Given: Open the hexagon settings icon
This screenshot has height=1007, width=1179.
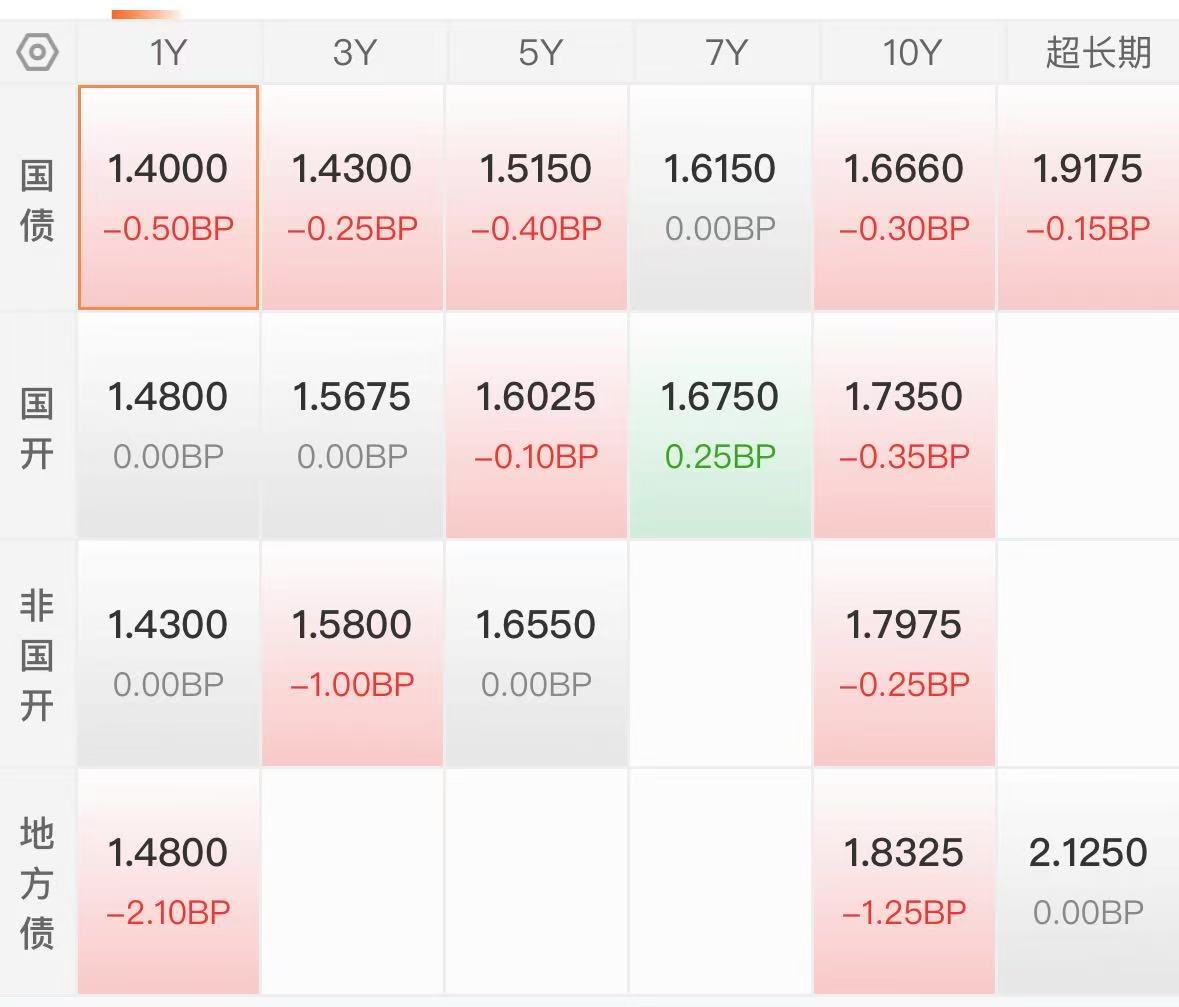Looking at the screenshot, I should click(38, 53).
